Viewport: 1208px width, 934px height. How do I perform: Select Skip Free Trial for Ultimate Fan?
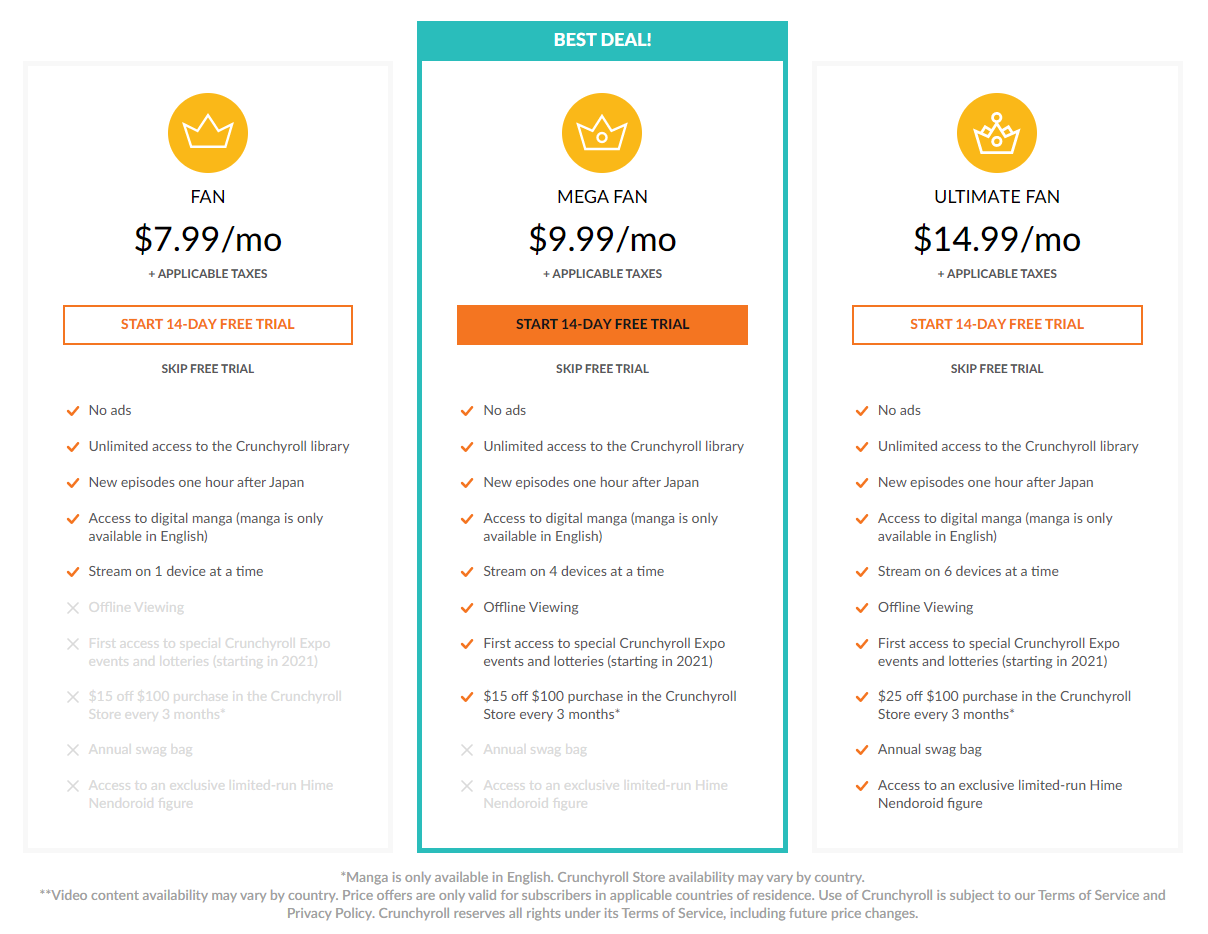coord(996,368)
